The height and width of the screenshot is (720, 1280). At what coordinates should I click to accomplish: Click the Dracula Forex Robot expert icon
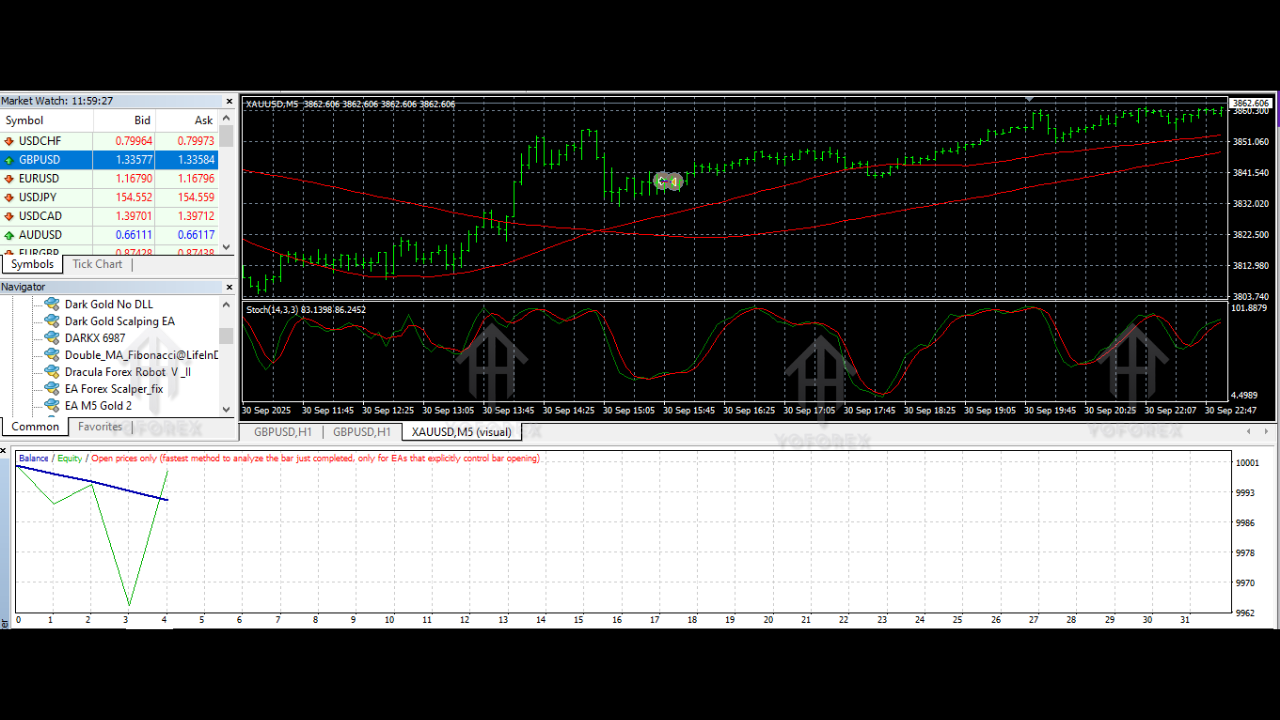pyautogui.click(x=52, y=372)
